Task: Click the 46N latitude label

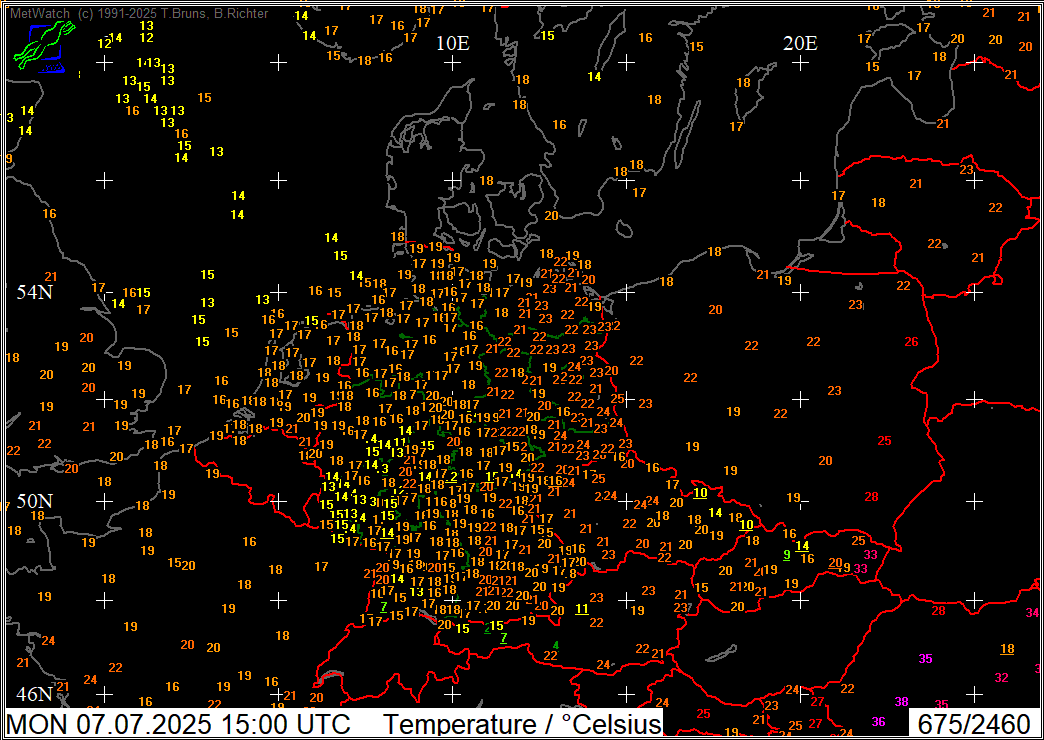Action: 35,694
